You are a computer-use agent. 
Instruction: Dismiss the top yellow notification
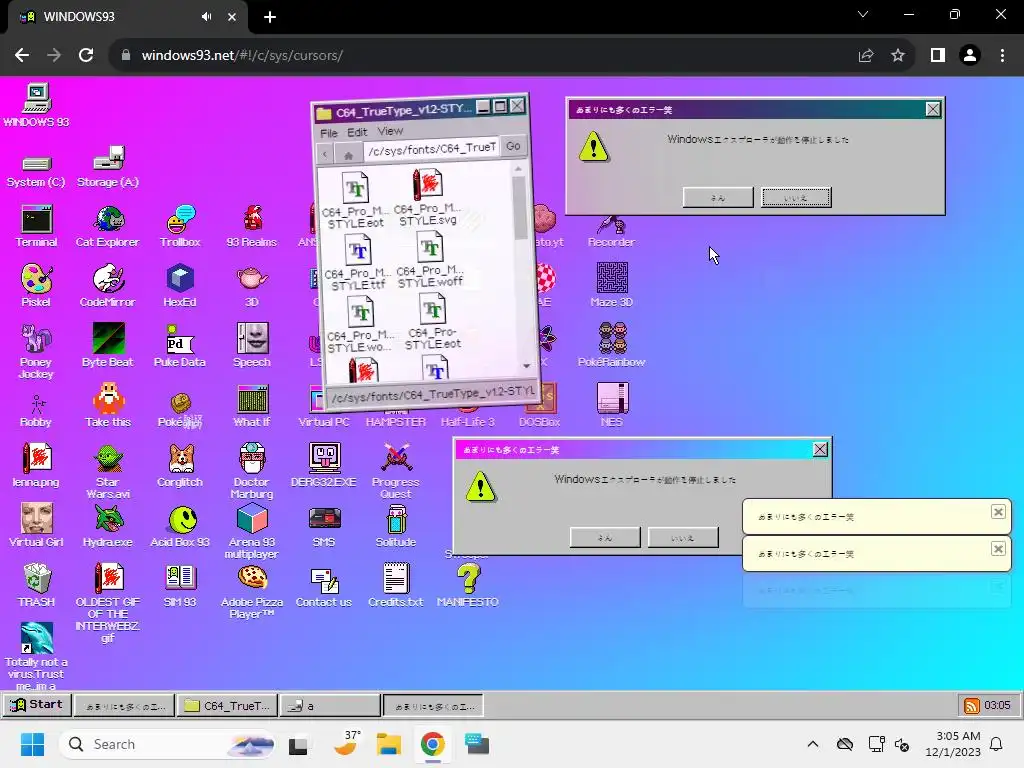pos(998,512)
